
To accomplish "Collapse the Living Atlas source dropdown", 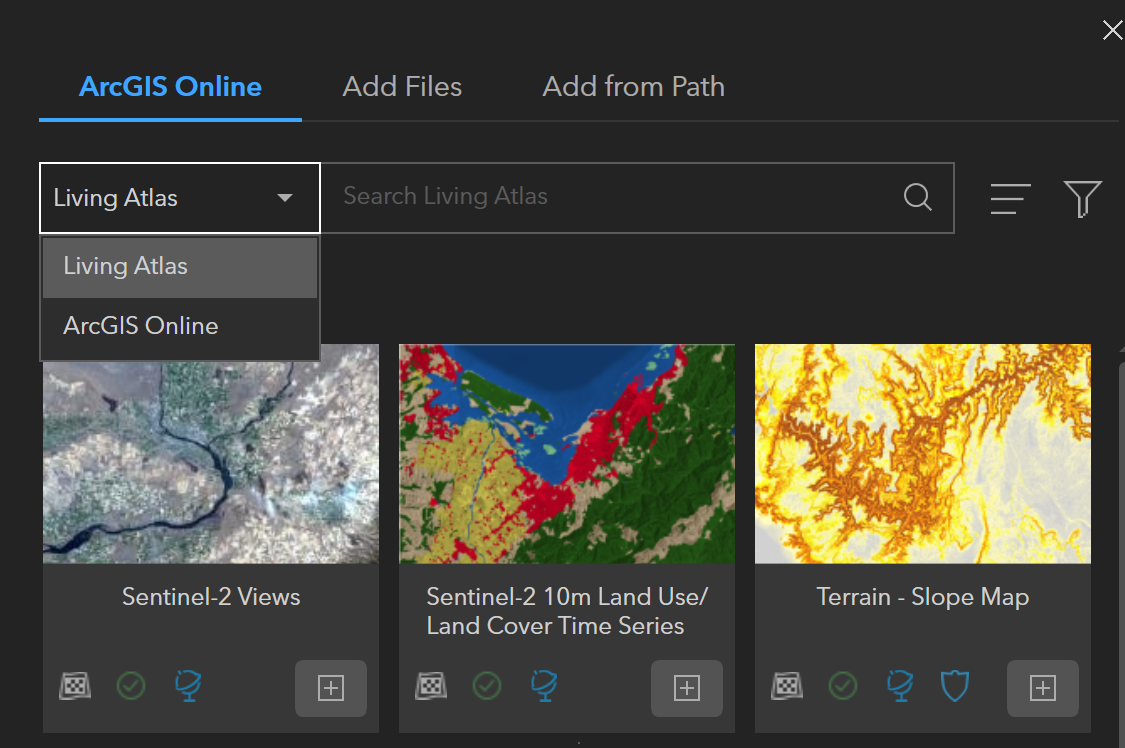I will click(179, 198).
